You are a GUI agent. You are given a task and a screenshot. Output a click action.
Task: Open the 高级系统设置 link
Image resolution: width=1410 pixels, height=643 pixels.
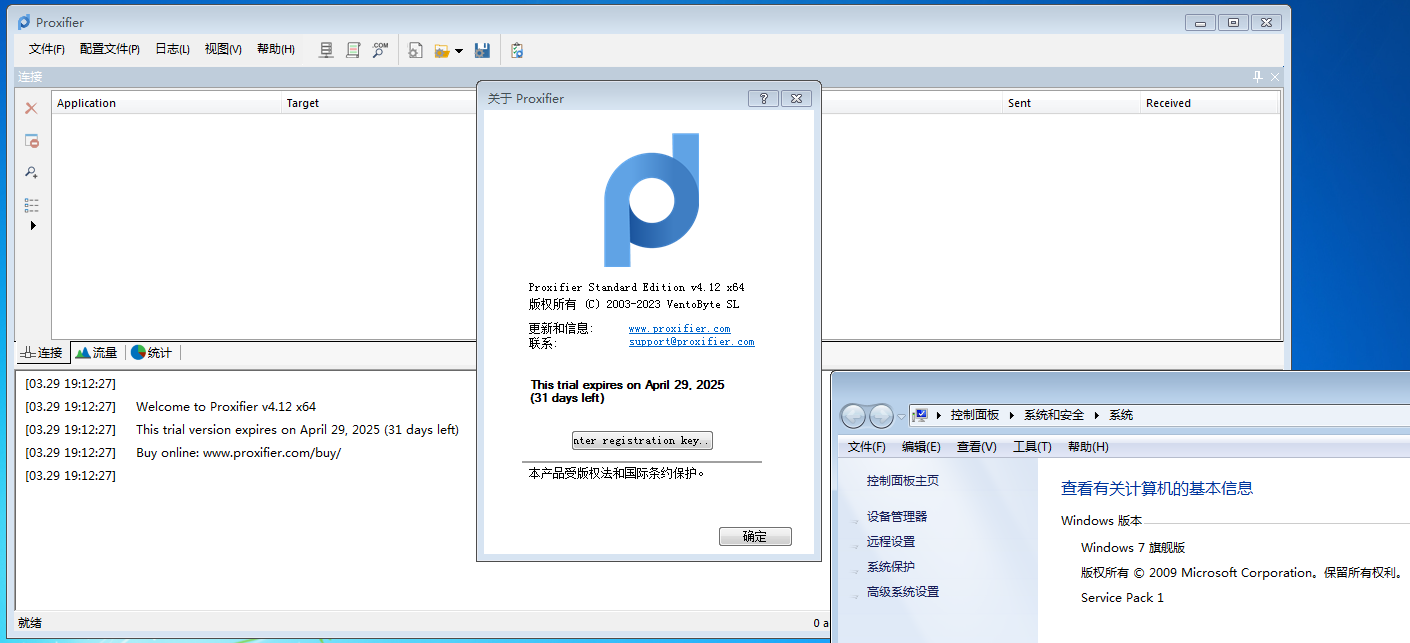(x=903, y=592)
